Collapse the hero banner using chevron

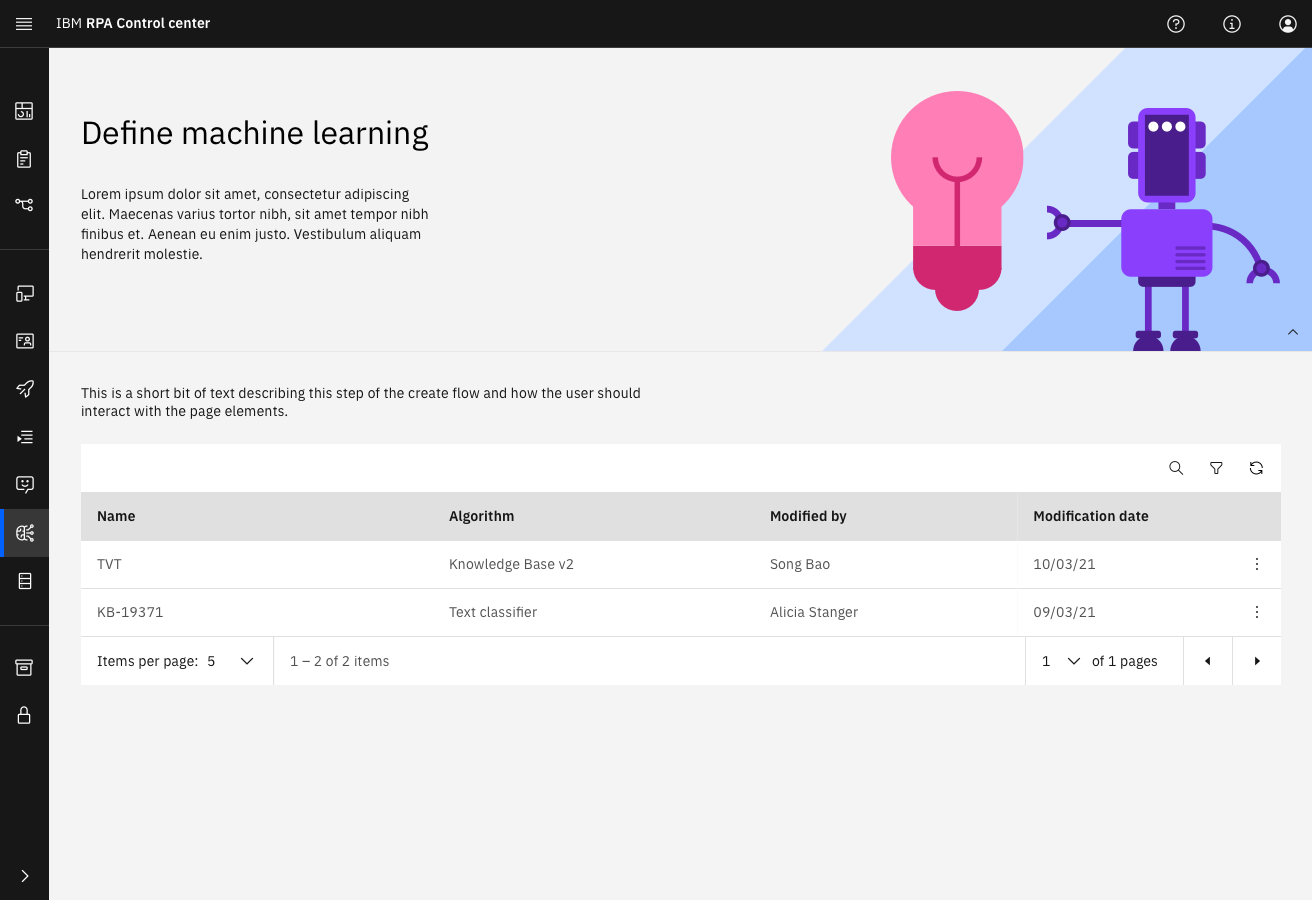(1293, 332)
